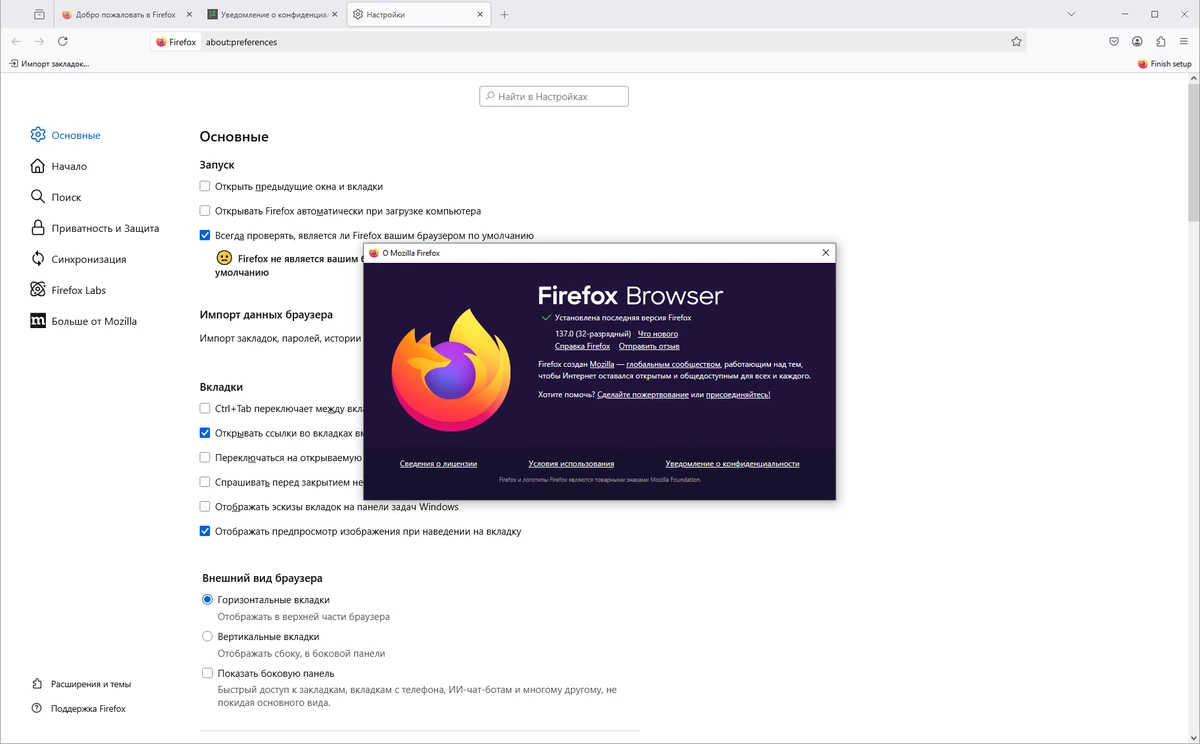This screenshot has width=1200, height=744.
Task: Close the 'Уведомление о конфиденциальности' tab
Action: tap(334, 15)
